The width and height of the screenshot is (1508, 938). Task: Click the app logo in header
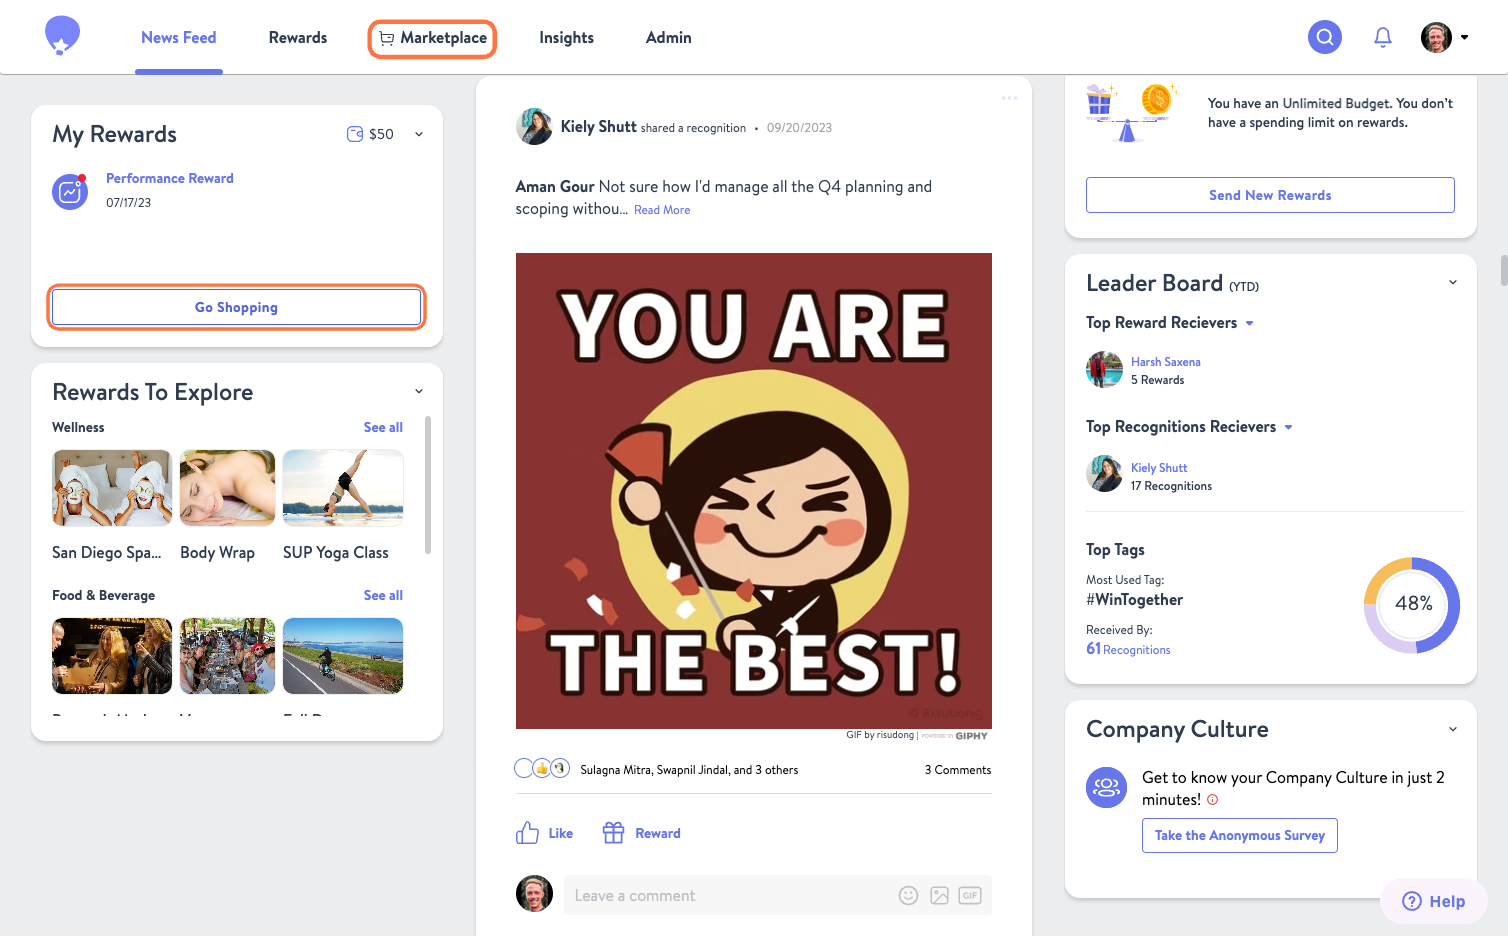click(x=62, y=35)
